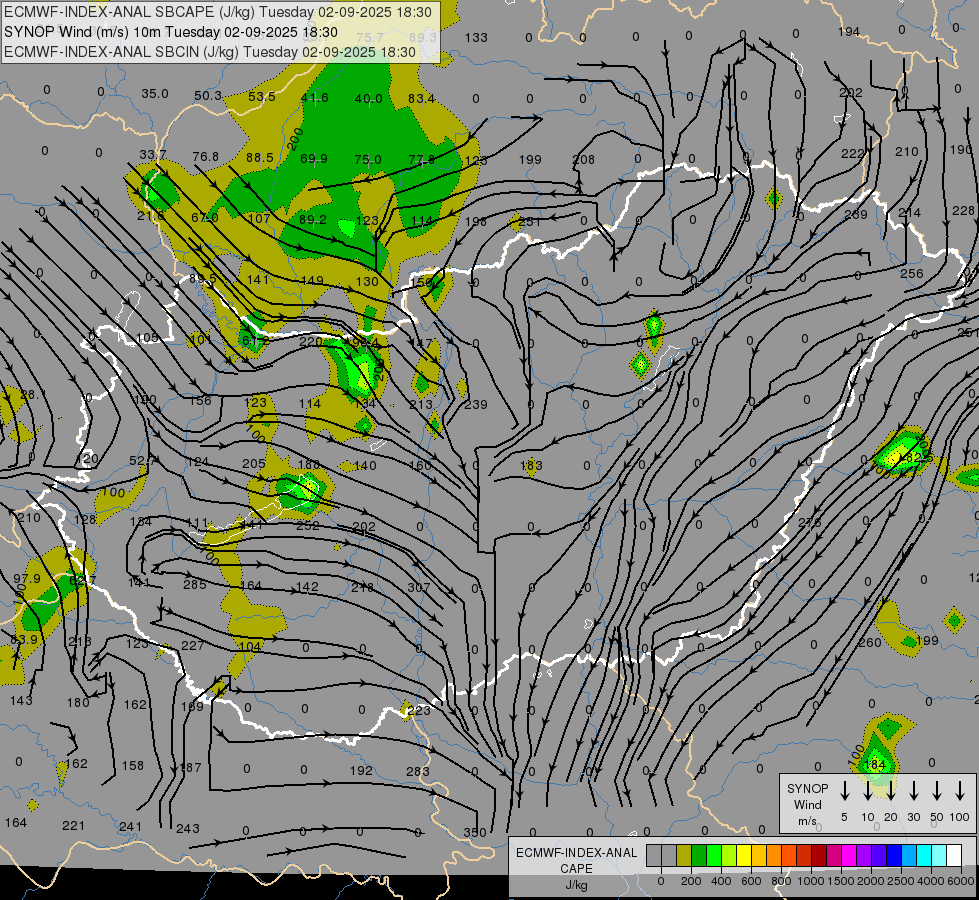Screen dimensions: 979x900
Task: Click the map value 89.2
Action: (313, 219)
